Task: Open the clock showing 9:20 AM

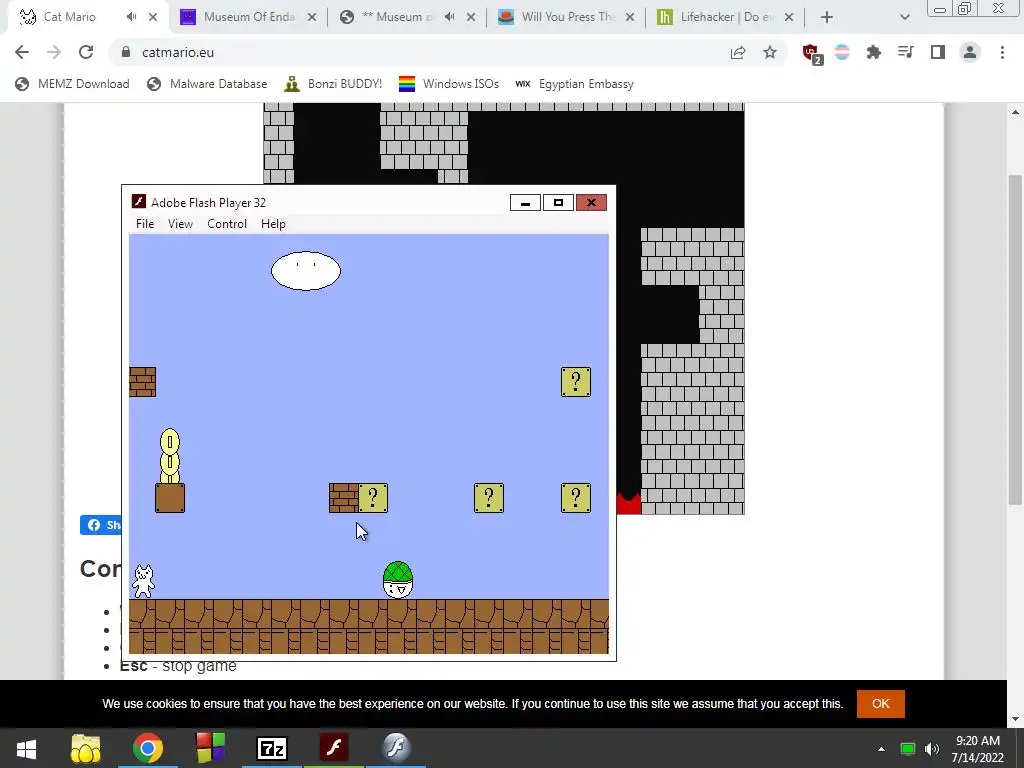Action: (978, 749)
